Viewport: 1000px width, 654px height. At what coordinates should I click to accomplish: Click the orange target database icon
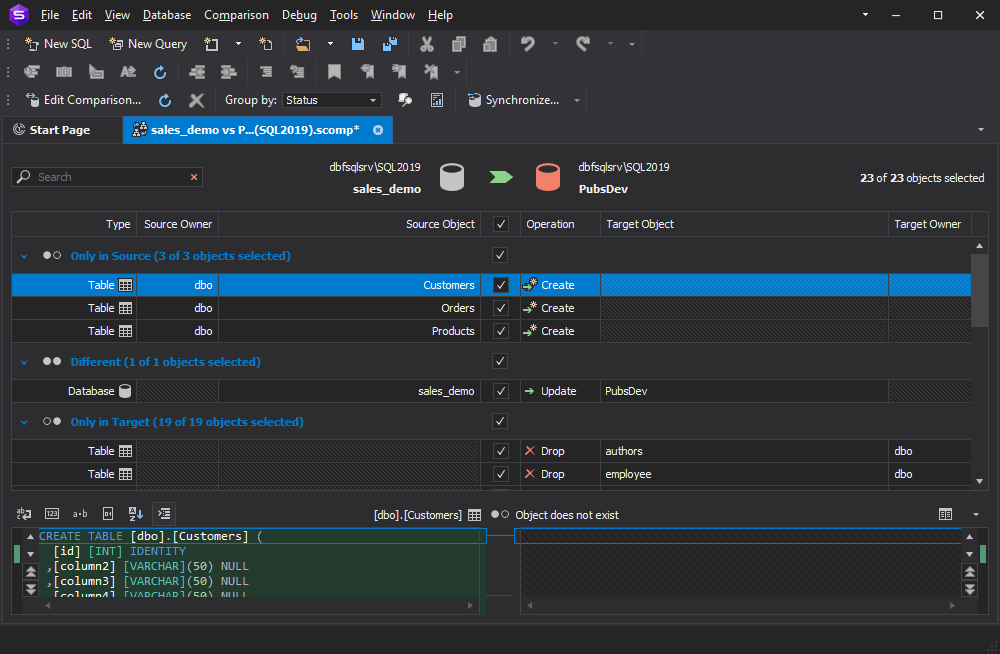[x=548, y=177]
